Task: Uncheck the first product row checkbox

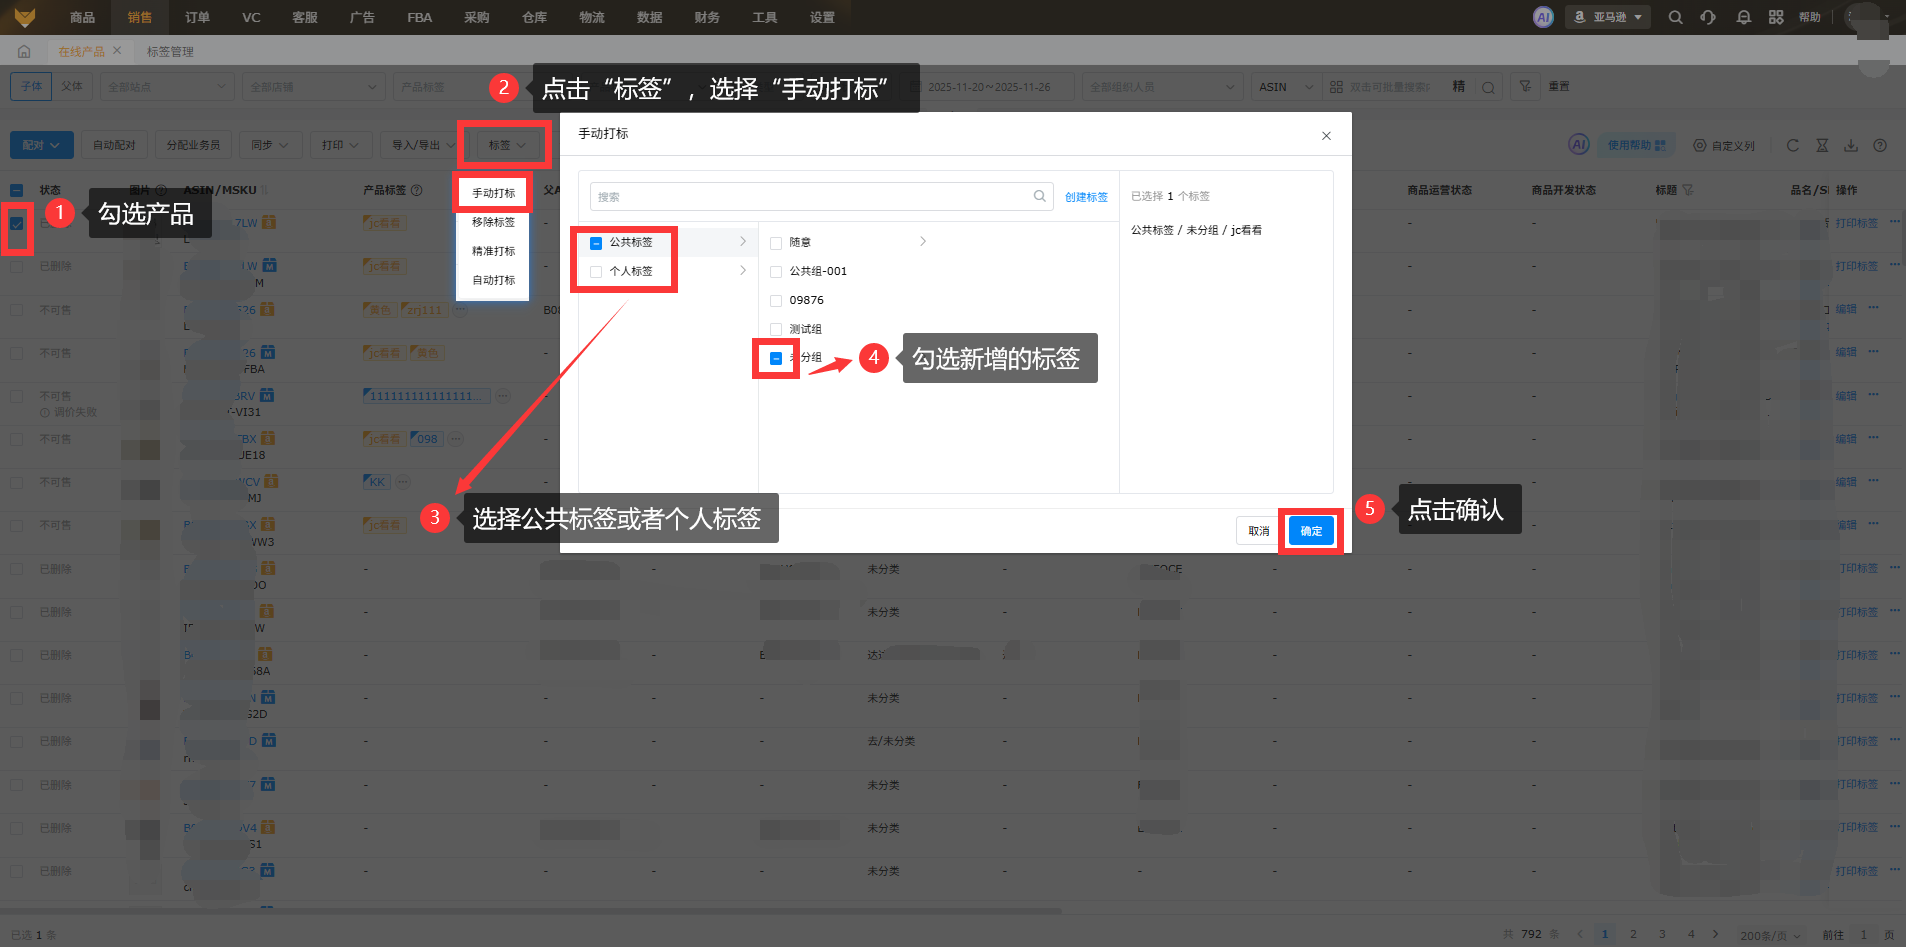Action: pyautogui.click(x=17, y=223)
